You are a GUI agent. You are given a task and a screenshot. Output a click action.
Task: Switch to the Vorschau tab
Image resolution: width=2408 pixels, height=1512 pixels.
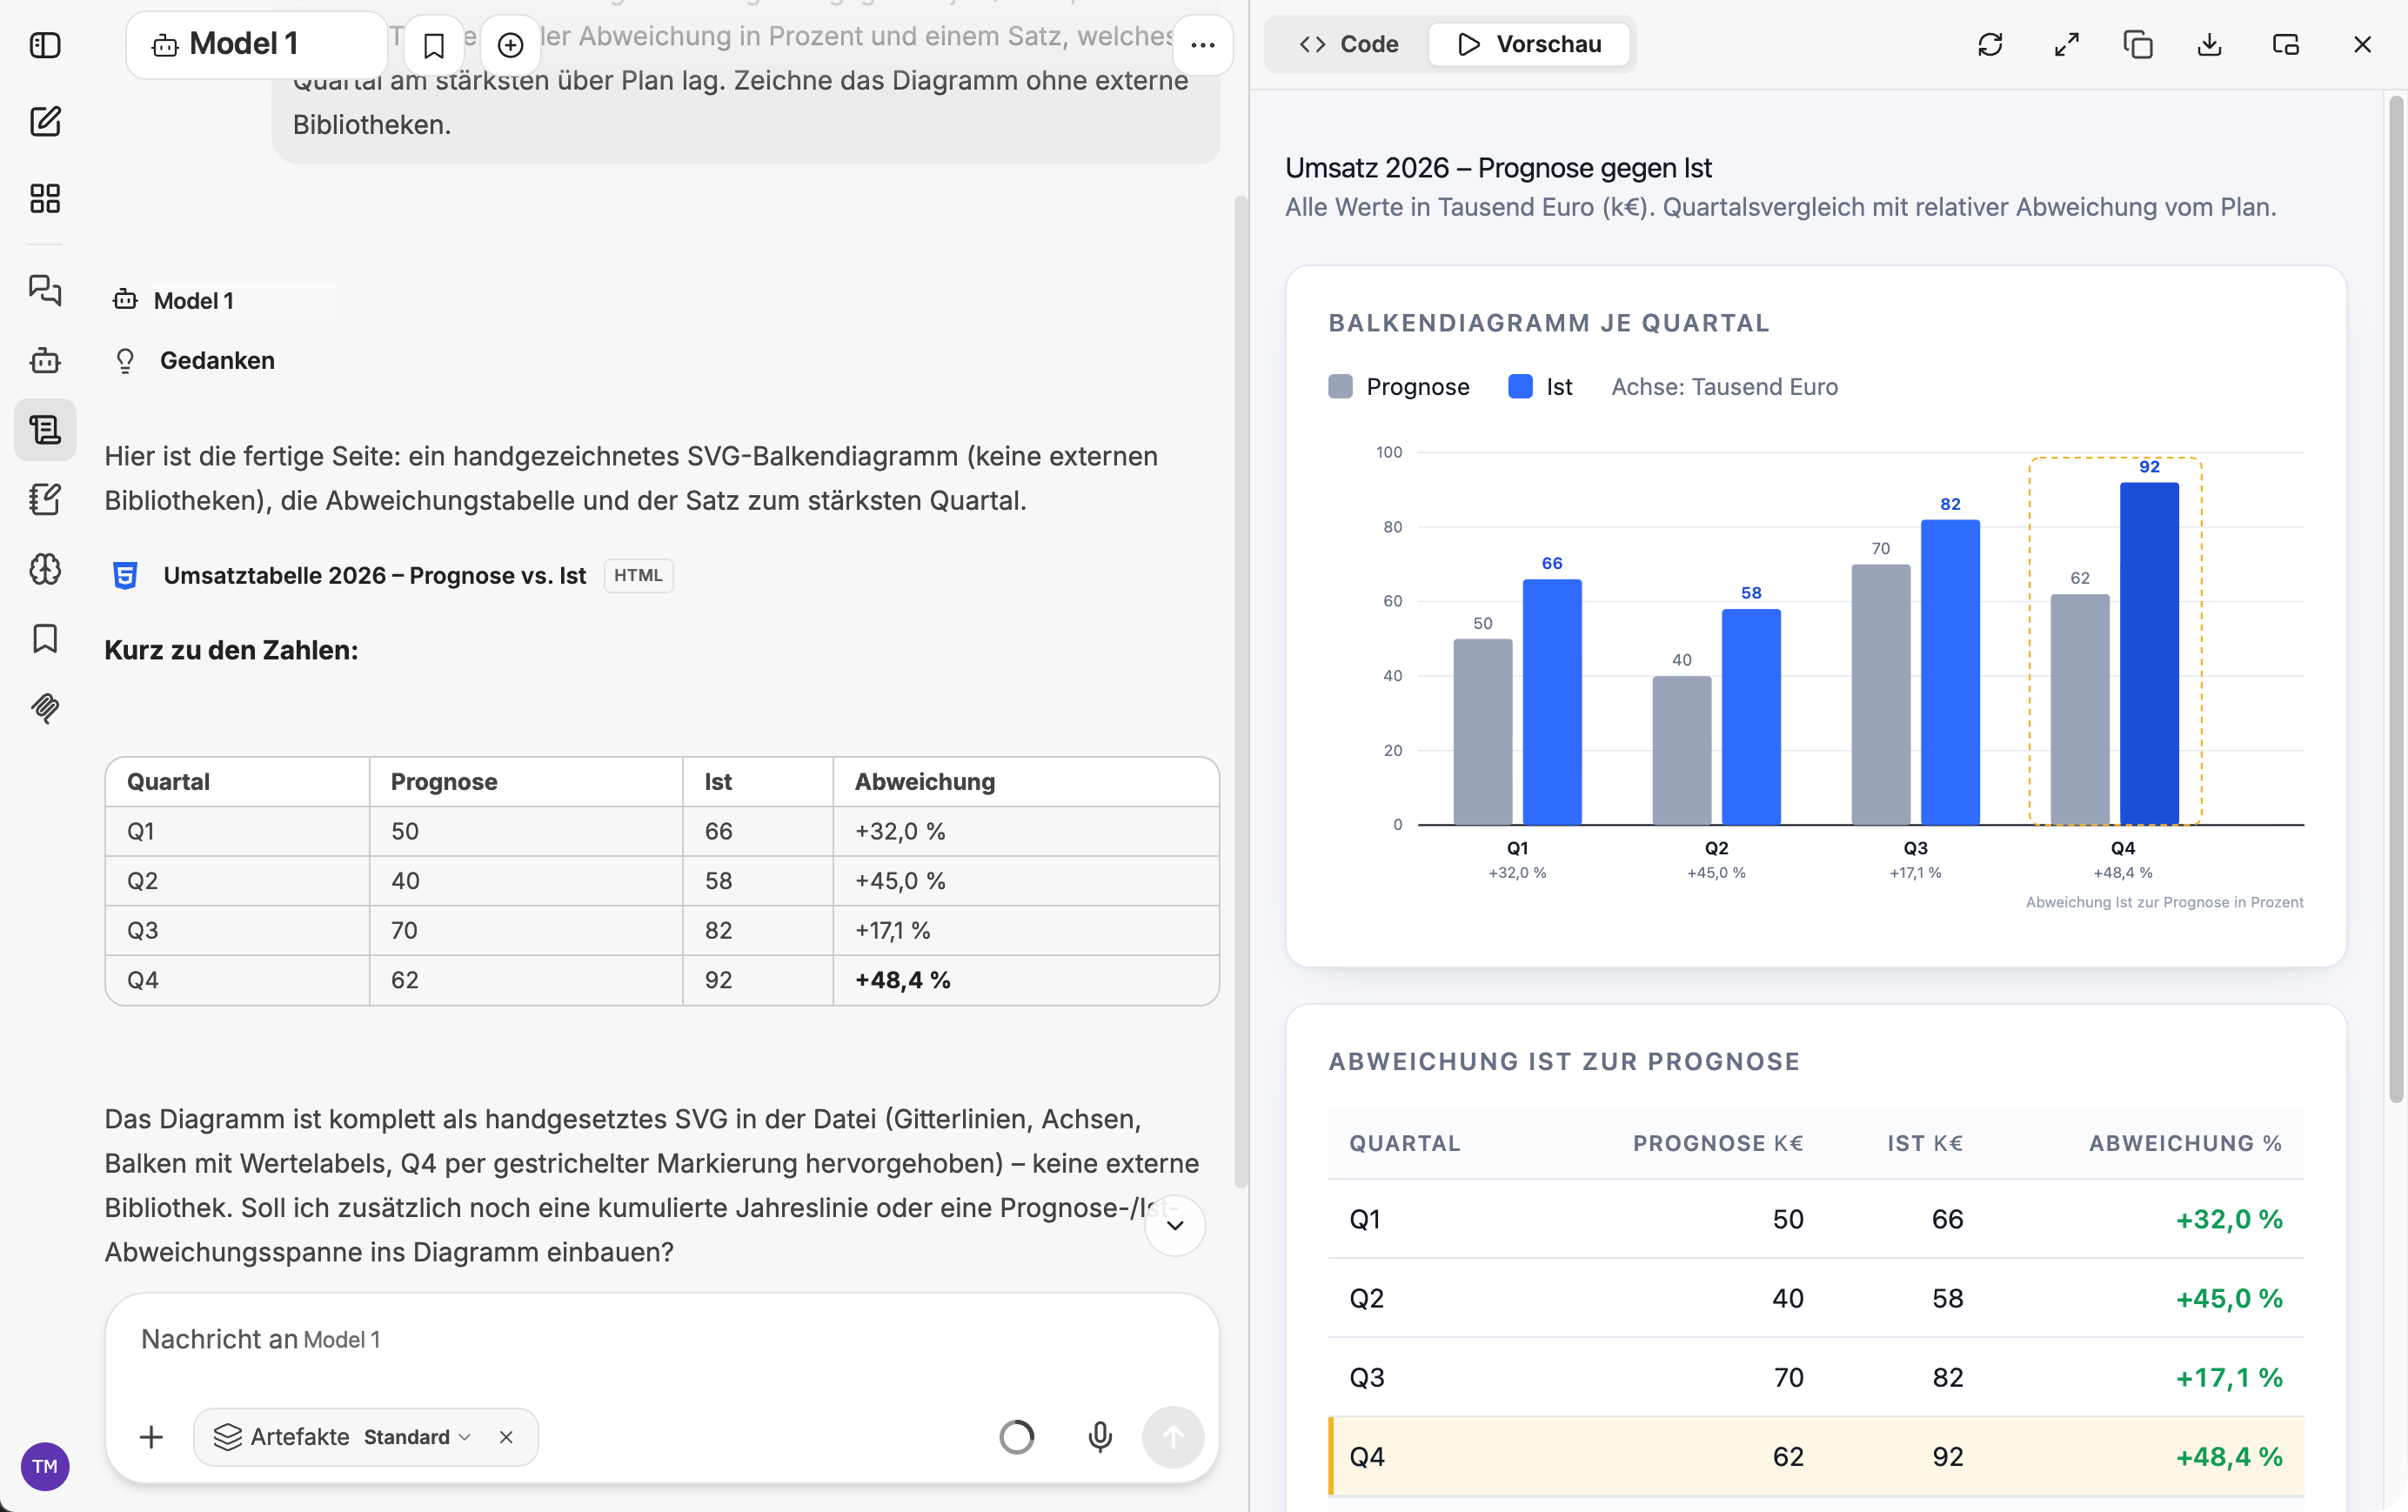[x=1529, y=44]
